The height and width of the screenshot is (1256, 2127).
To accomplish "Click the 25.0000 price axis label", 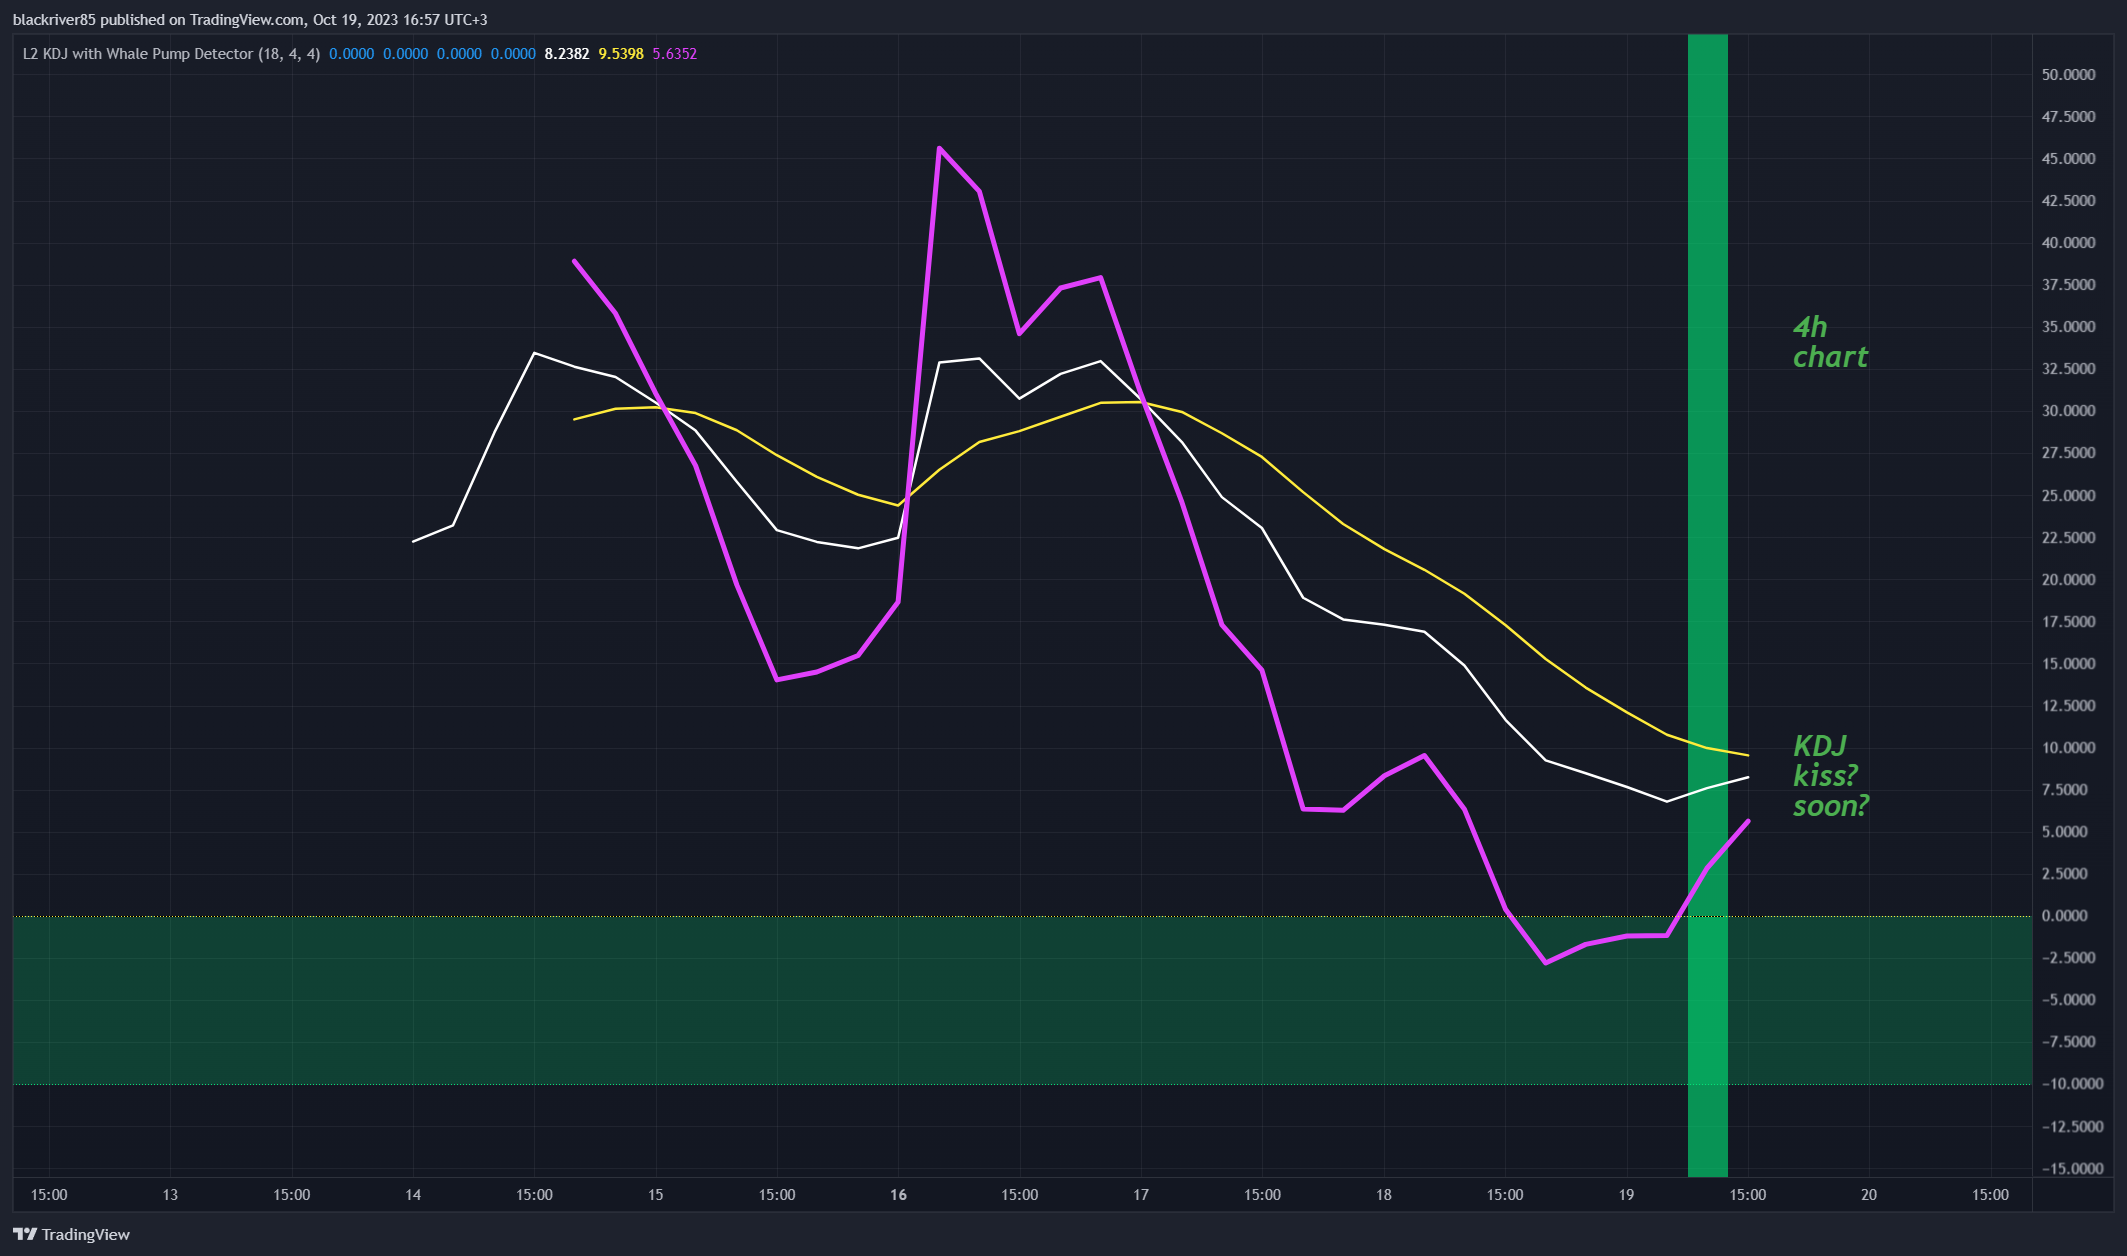I will pos(2068,496).
